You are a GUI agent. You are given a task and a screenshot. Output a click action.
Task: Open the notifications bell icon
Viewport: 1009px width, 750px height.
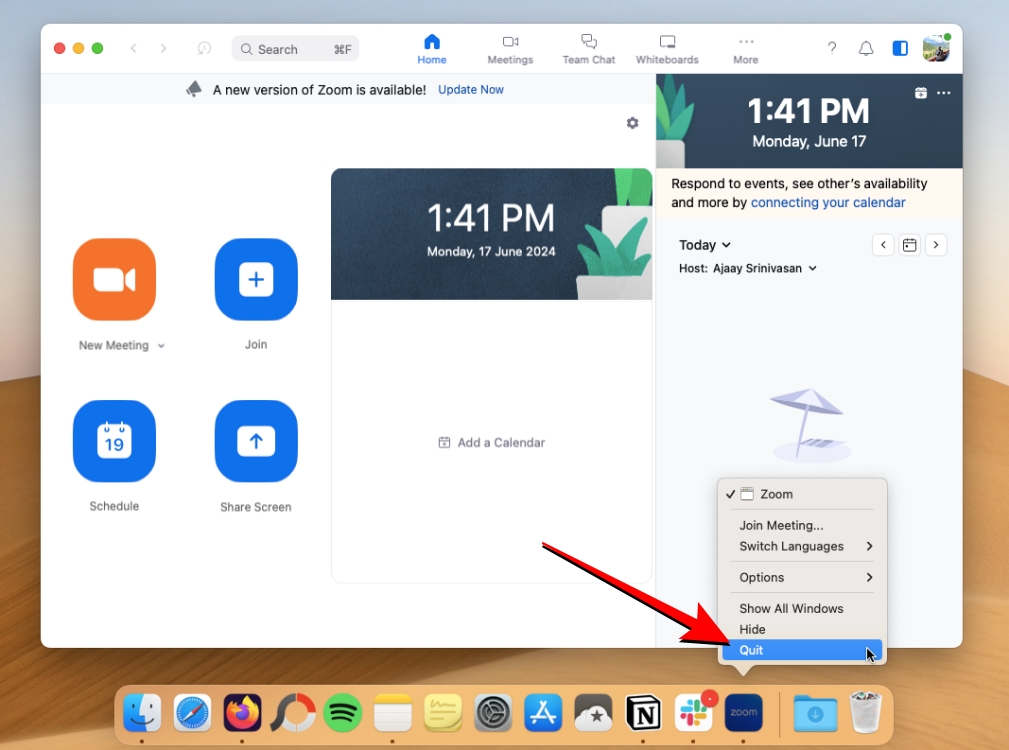coord(866,48)
